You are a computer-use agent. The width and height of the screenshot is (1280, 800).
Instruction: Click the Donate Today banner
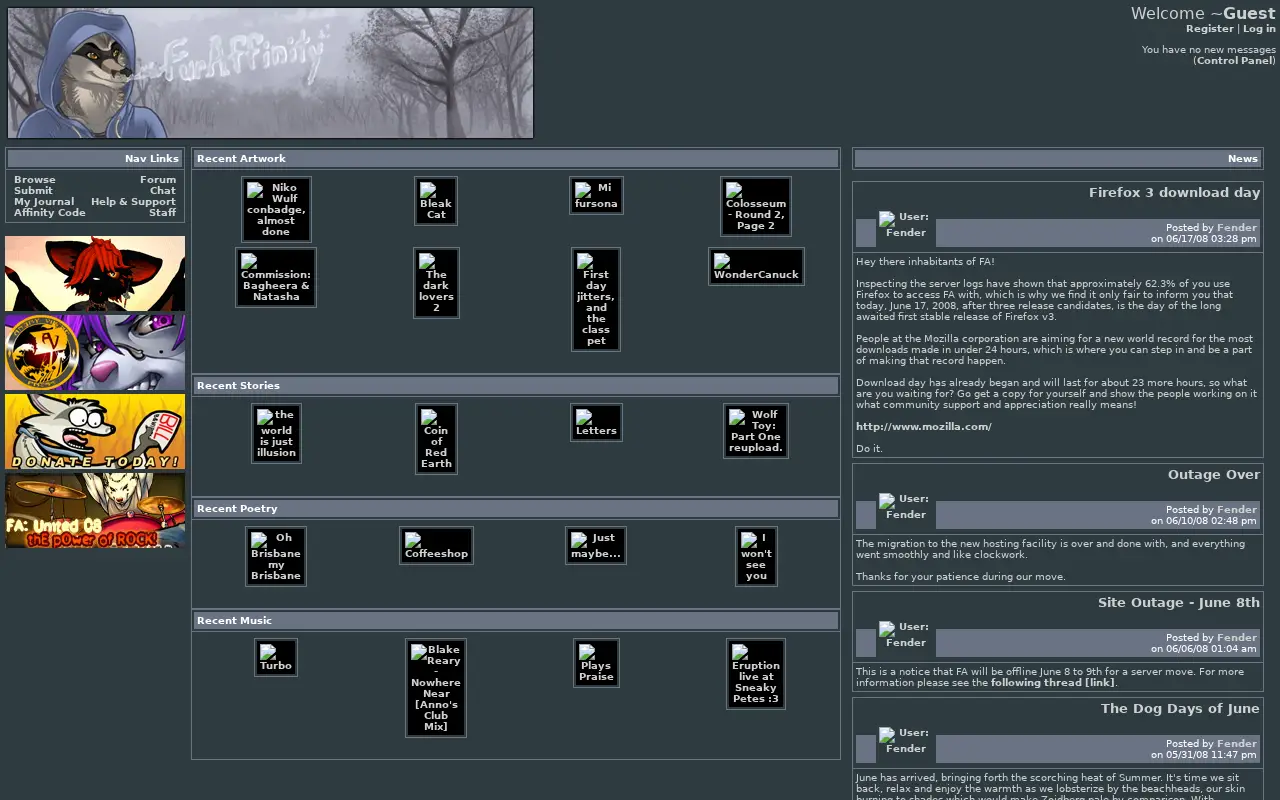95,431
